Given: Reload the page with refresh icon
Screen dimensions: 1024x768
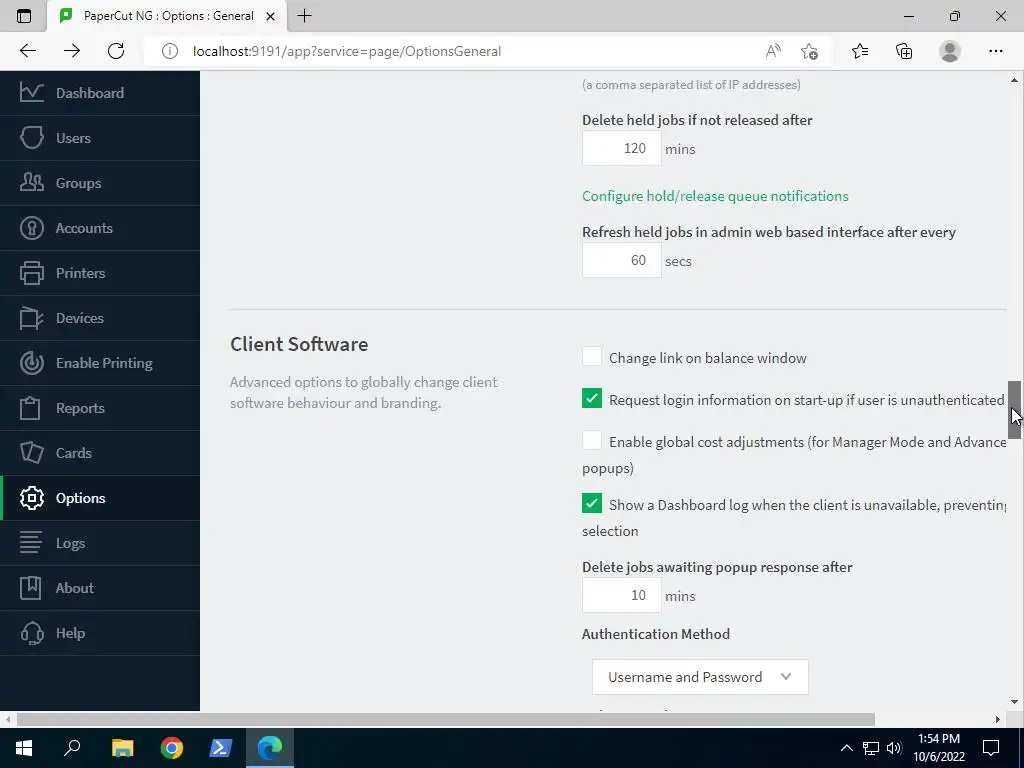Looking at the screenshot, I should point(116,51).
